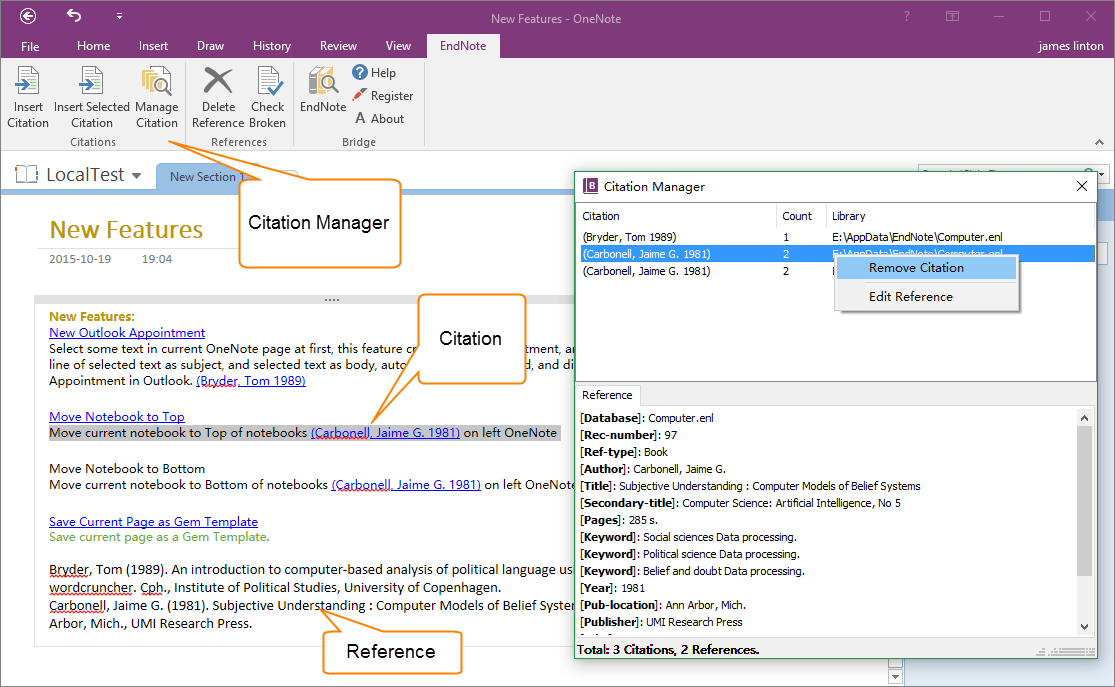Click the Citation column header
Screen dimensions: 1115x687
coord(676,216)
